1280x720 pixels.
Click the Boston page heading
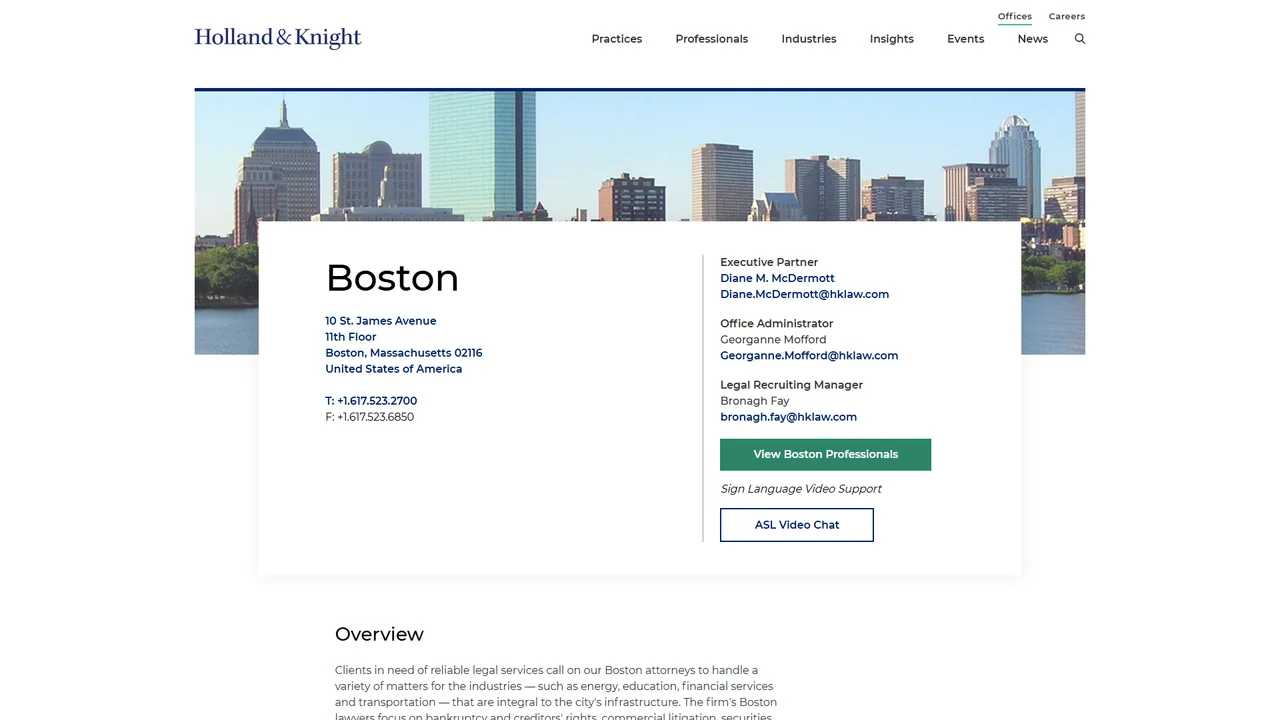392,278
